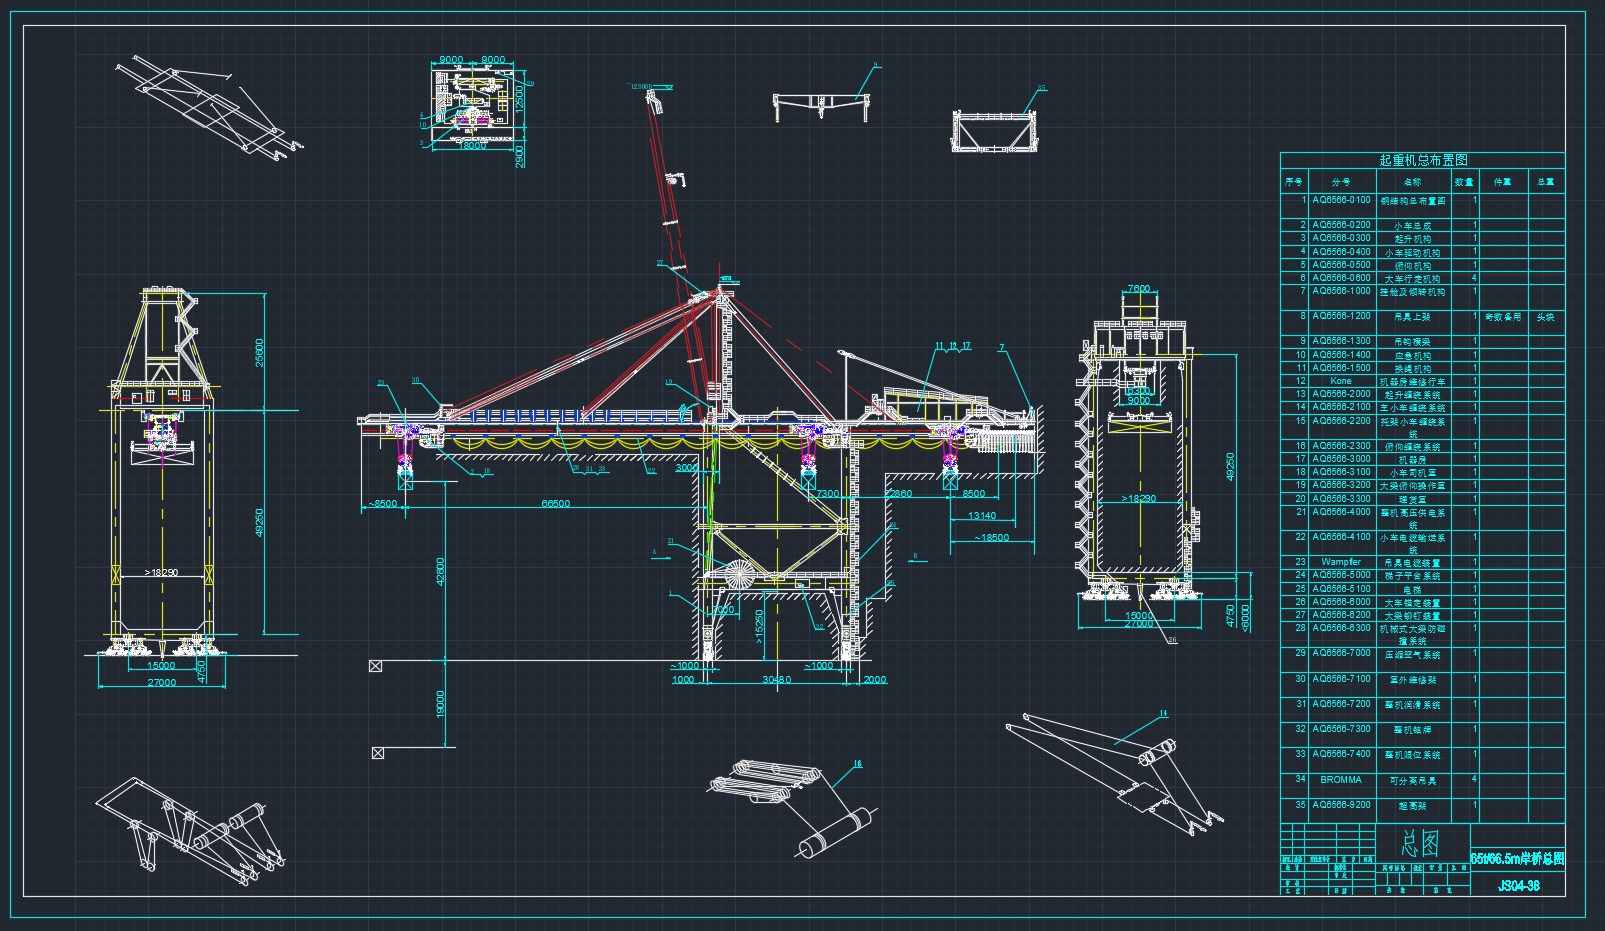Click callout 14 on right reeving diagram
This screenshot has width=1605, height=931.
coord(1163,714)
